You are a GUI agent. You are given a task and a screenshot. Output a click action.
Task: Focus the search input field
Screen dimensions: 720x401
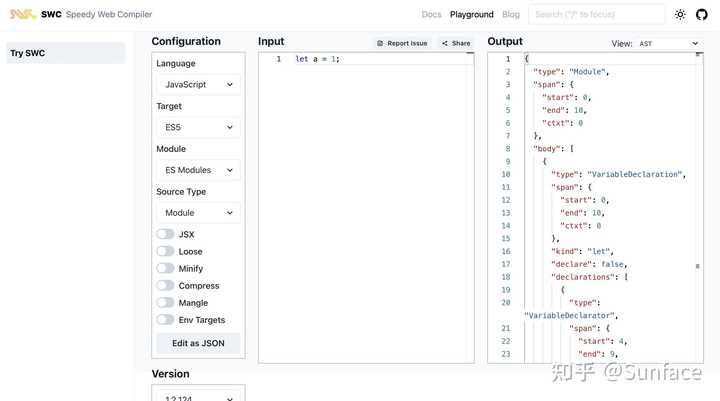[596, 15]
